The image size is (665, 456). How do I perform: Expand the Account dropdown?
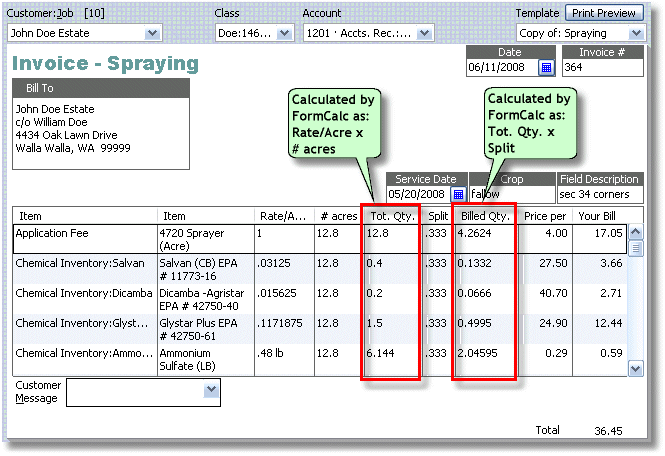[424, 33]
